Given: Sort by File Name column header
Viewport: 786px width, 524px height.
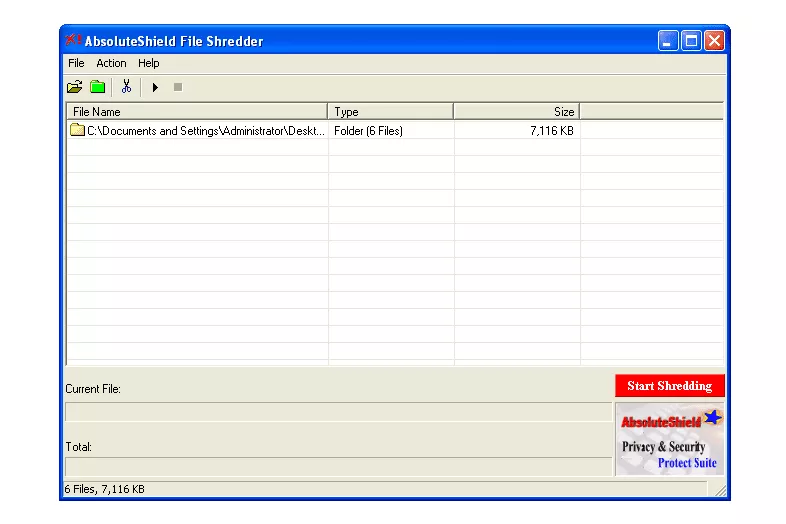Looking at the screenshot, I should coord(197,111).
